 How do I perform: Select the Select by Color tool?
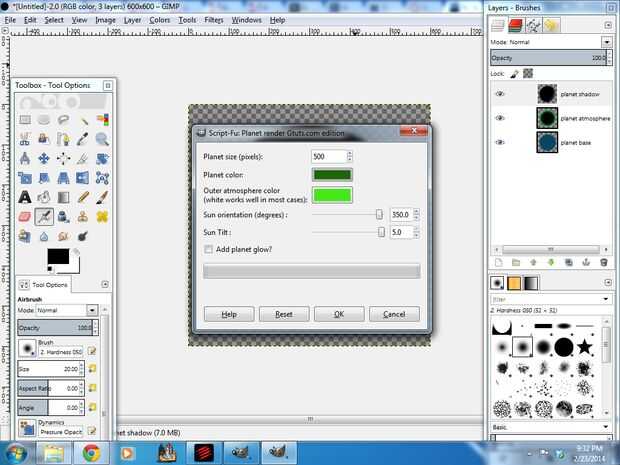102,119
